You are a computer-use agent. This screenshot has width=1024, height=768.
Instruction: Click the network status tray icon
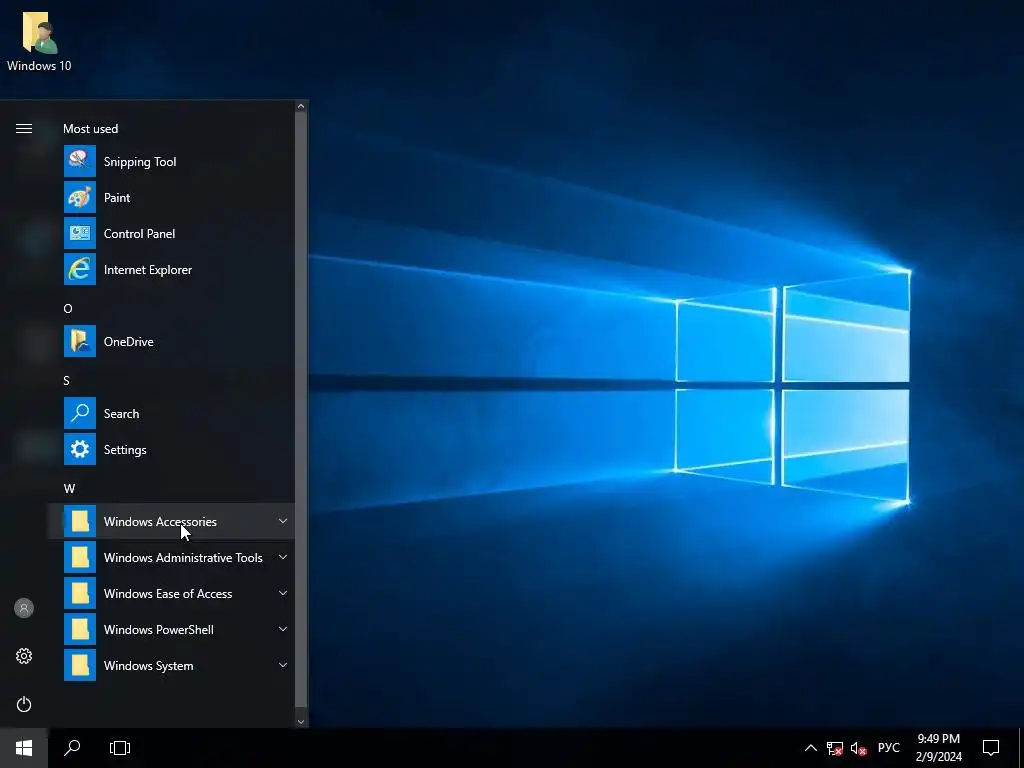(834, 748)
